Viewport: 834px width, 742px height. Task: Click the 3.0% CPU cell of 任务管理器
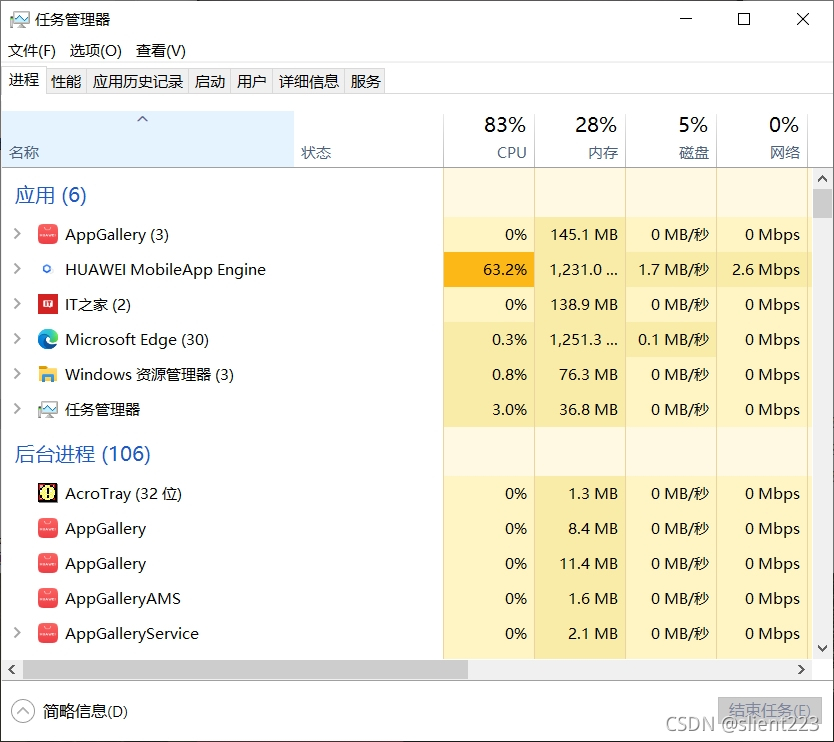click(x=489, y=410)
